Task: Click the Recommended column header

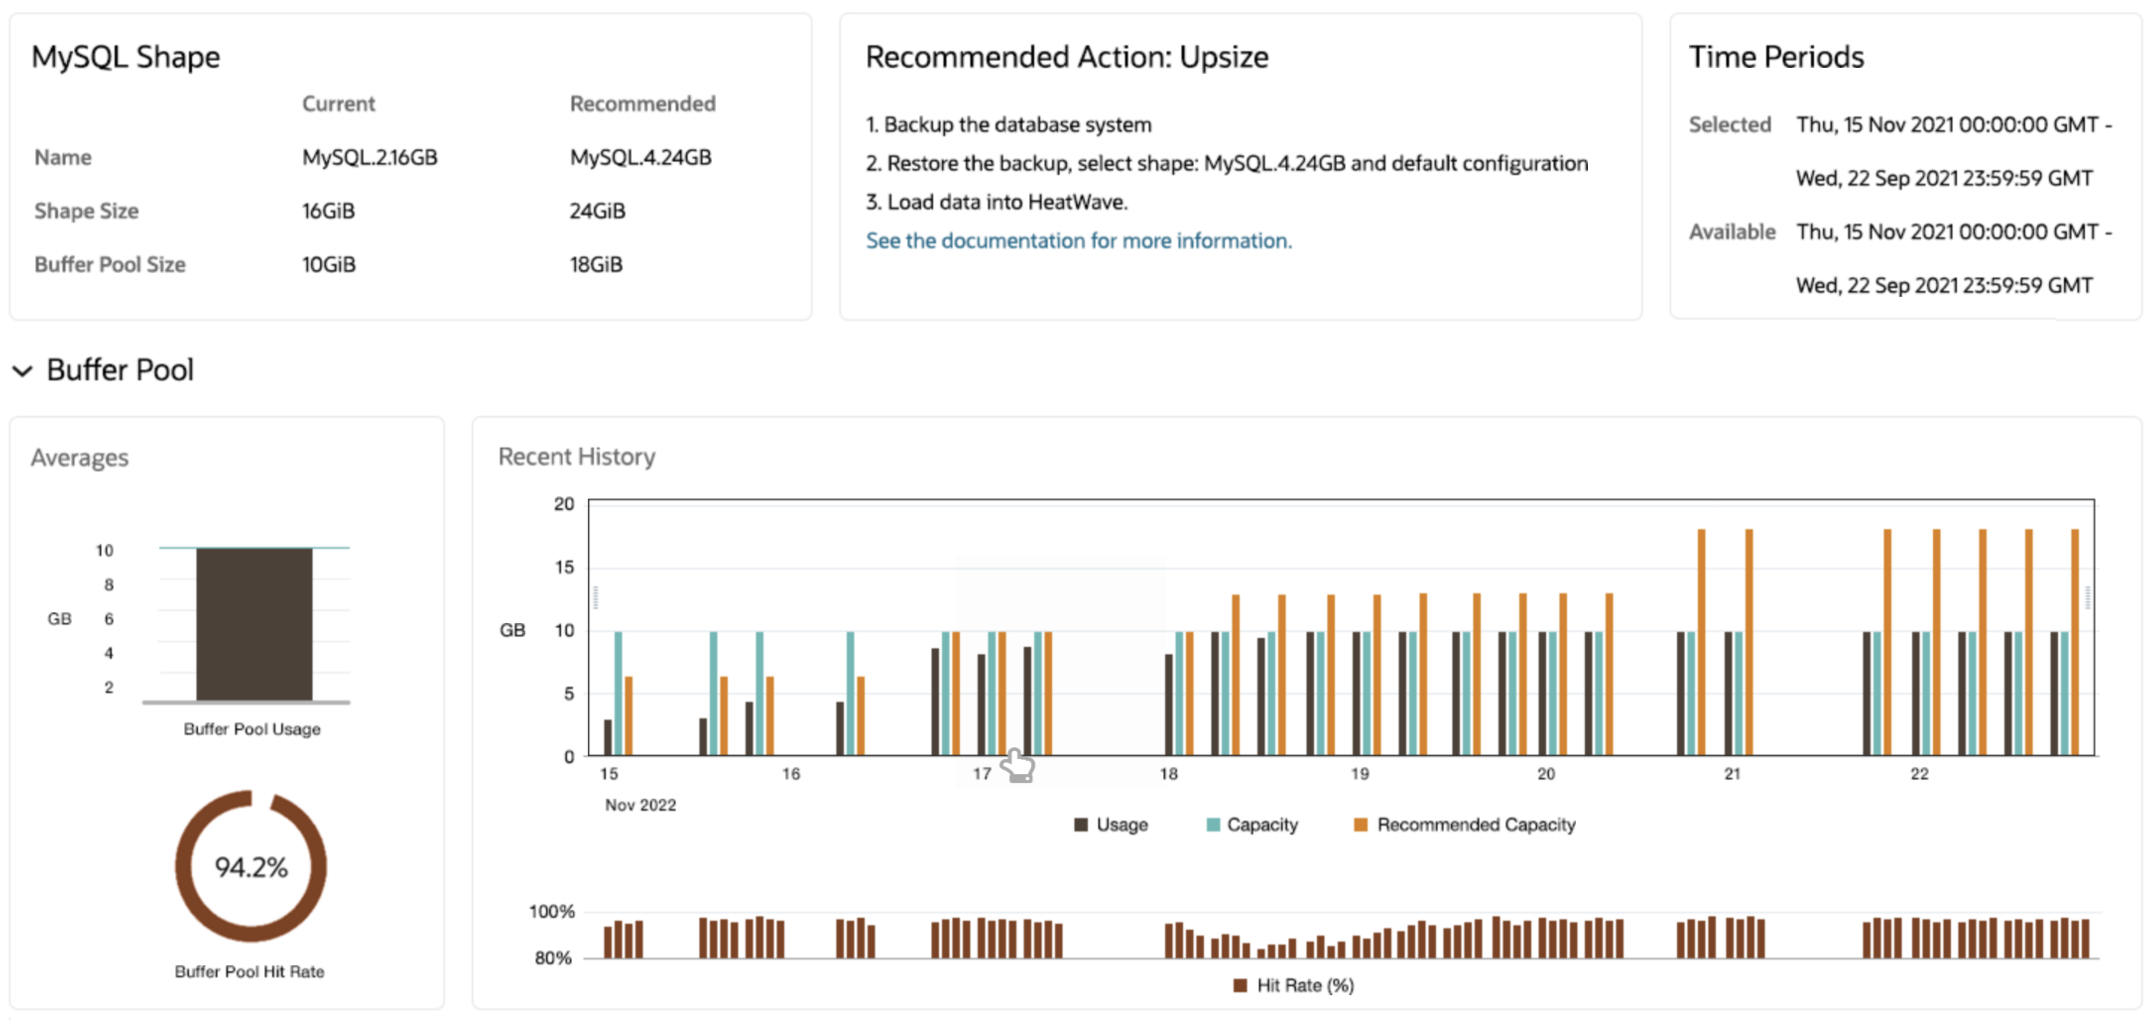Action: 642,104
